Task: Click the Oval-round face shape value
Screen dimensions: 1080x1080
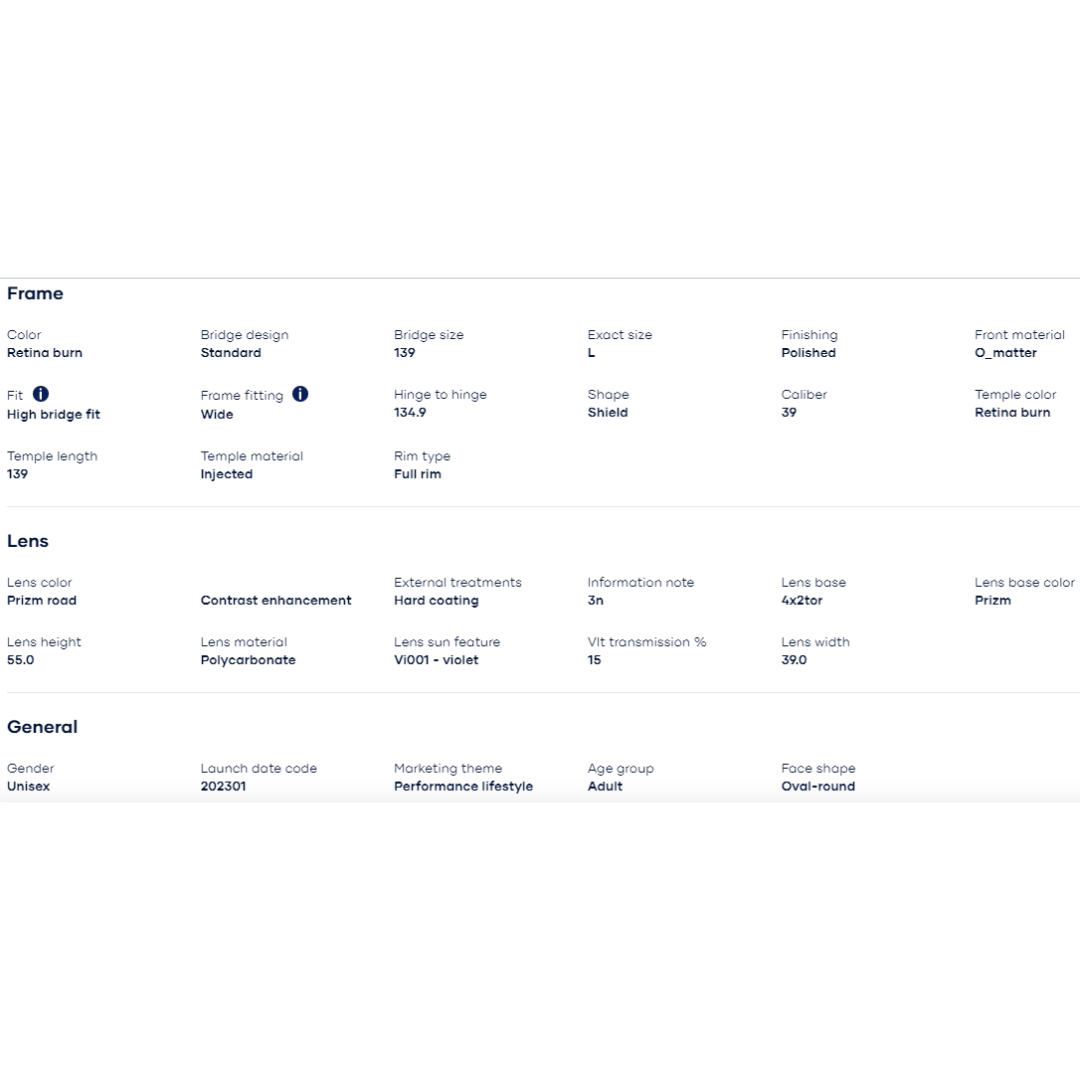Action: coord(818,786)
